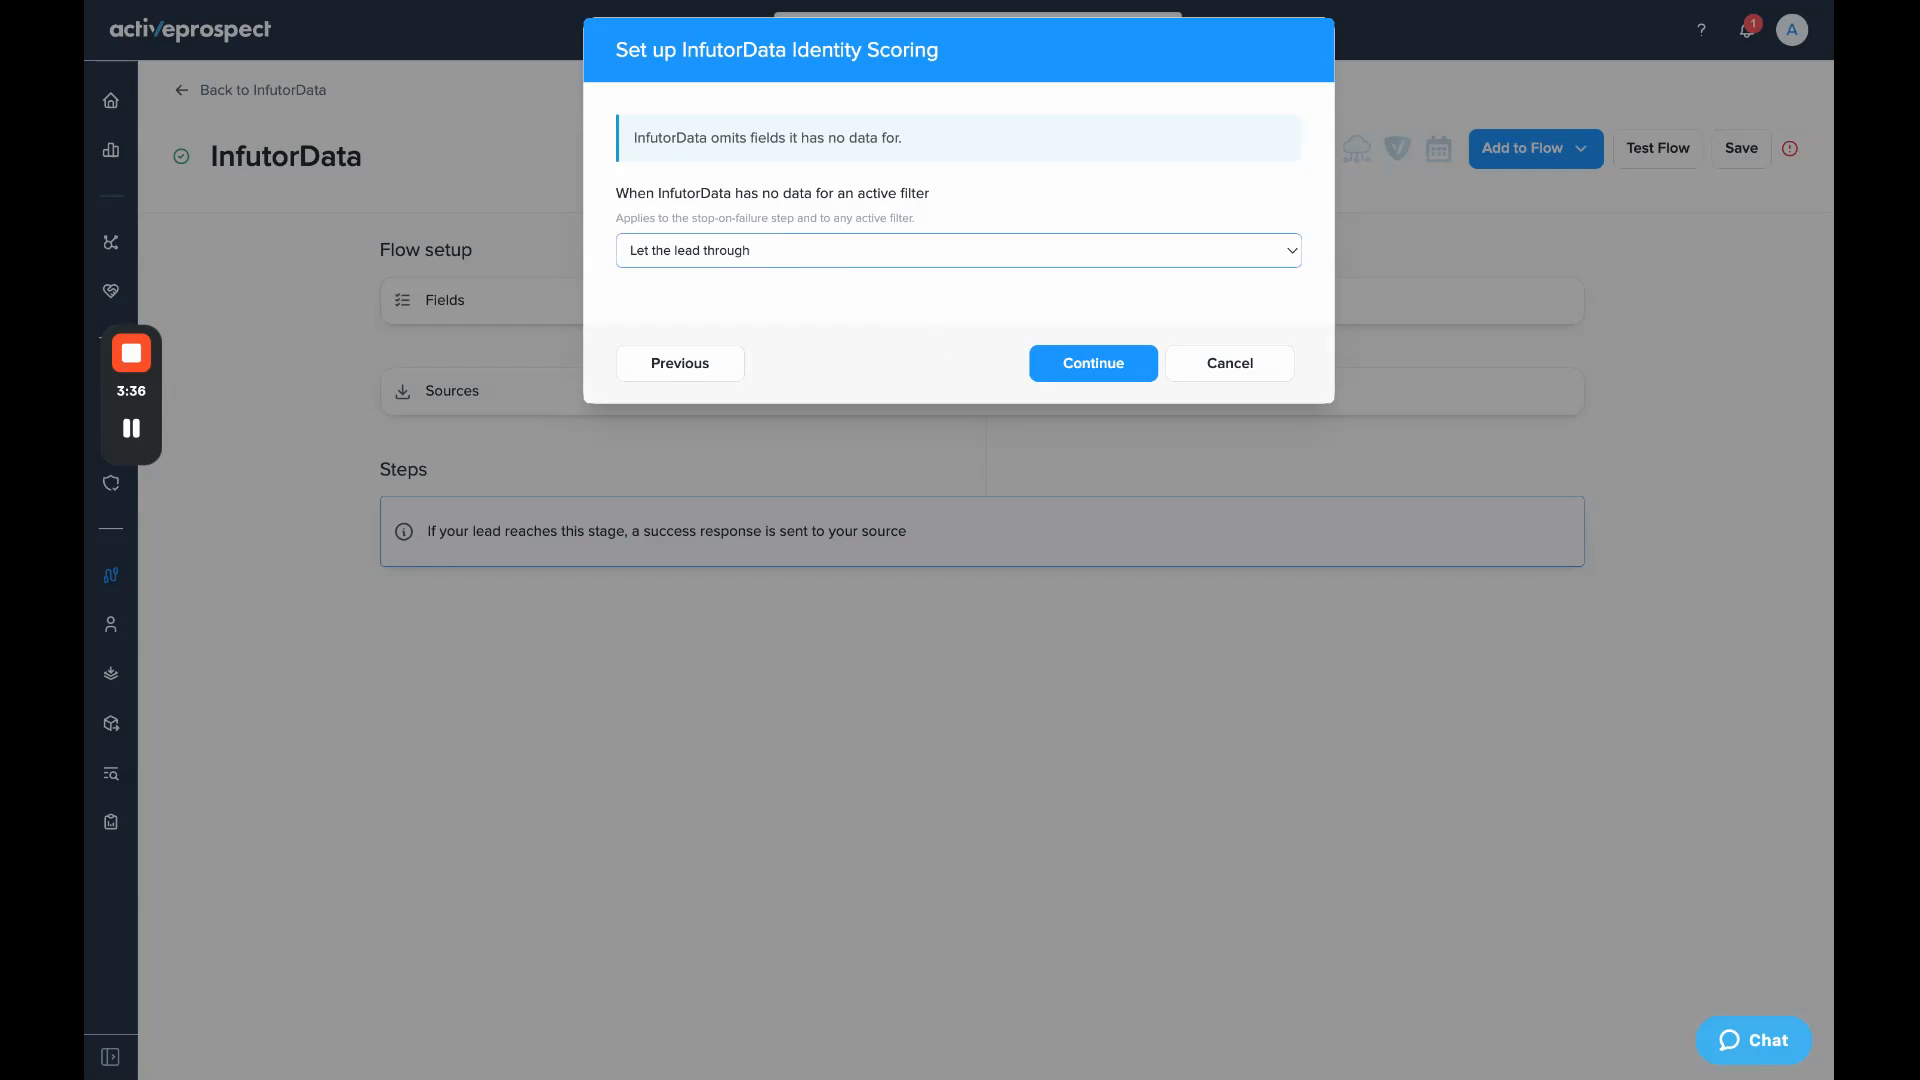1920x1080 pixels.
Task: Click the stacked layers download icon in sidebar
Action: coord(111,673)
